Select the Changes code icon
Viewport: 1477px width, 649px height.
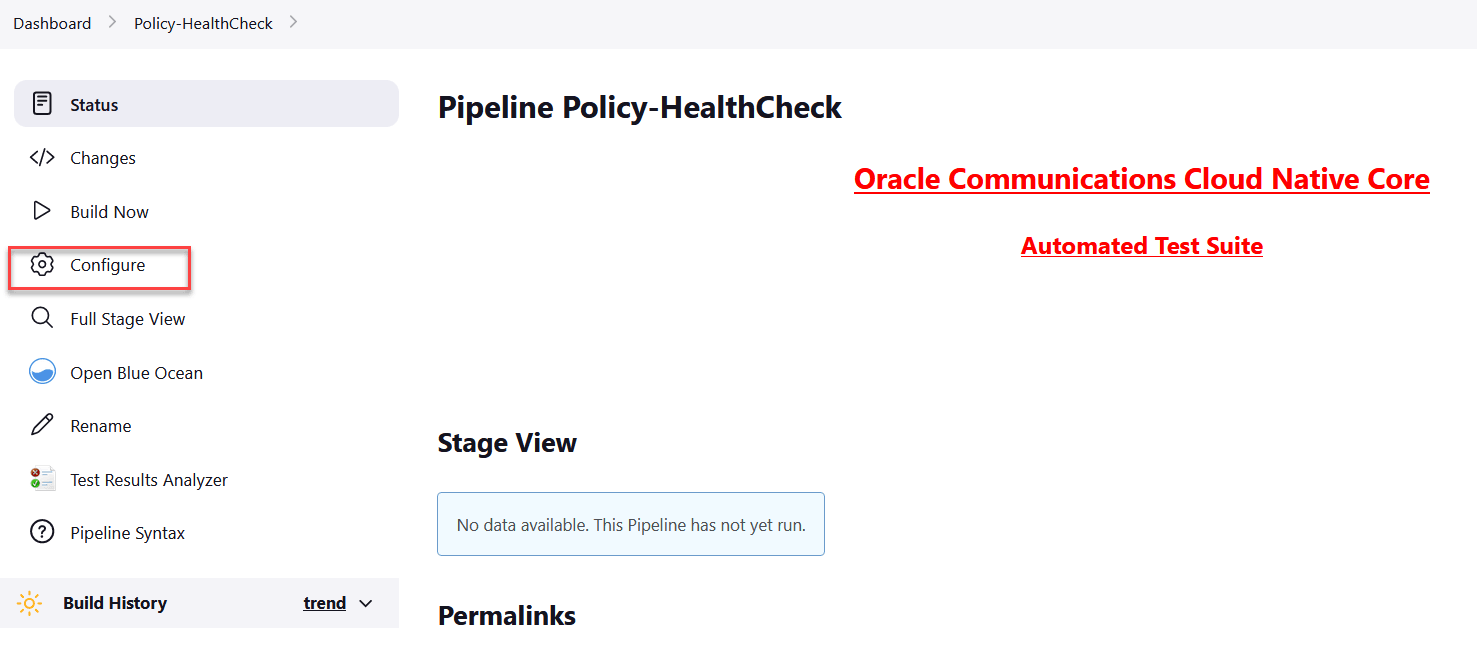(x=41, y=157)
